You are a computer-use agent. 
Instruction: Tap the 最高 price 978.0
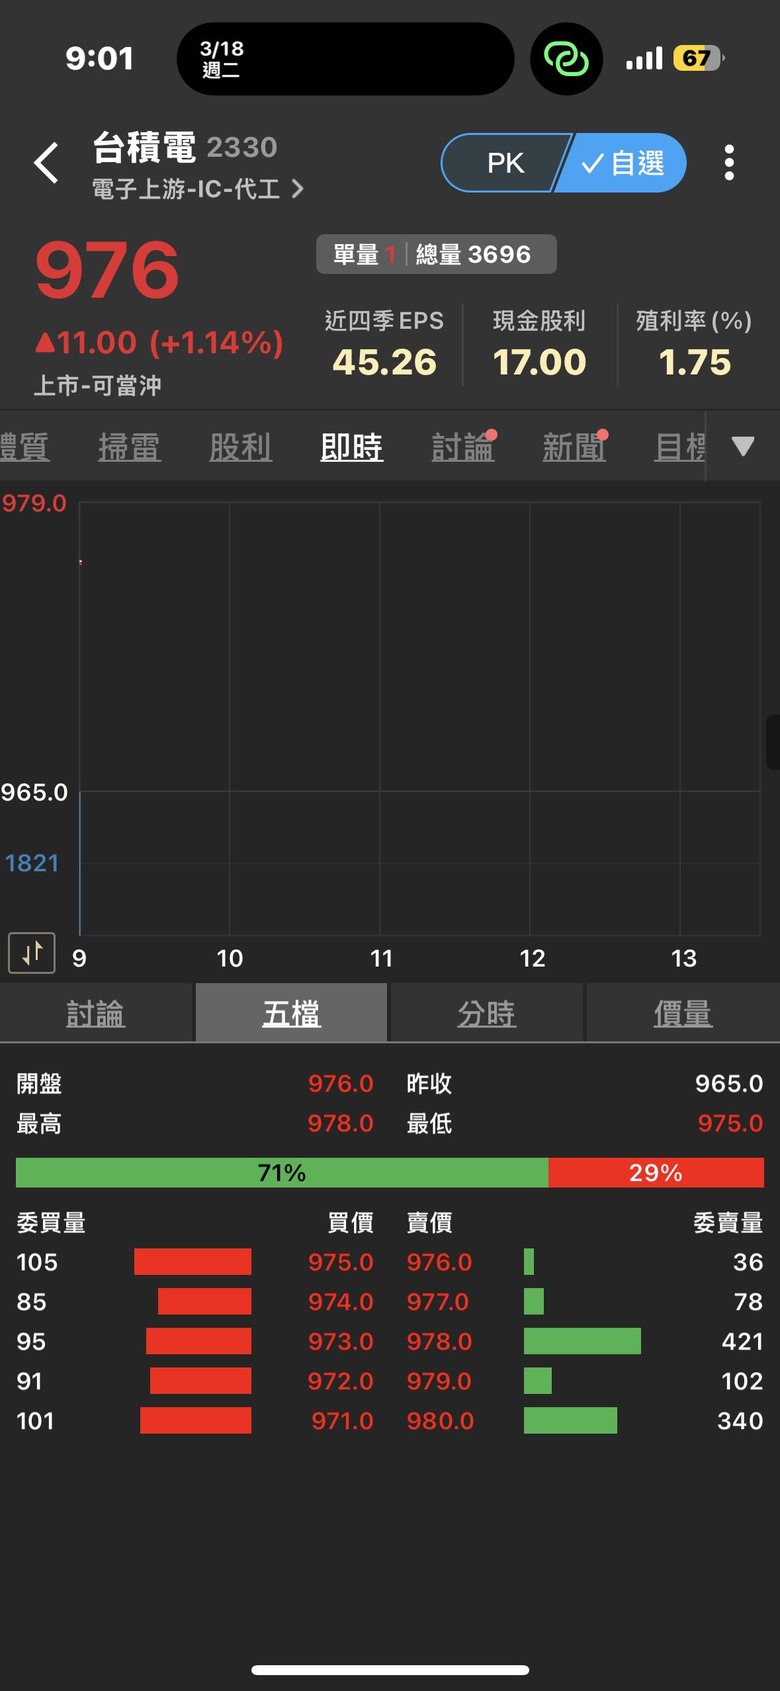click(x=340, y=1124)
